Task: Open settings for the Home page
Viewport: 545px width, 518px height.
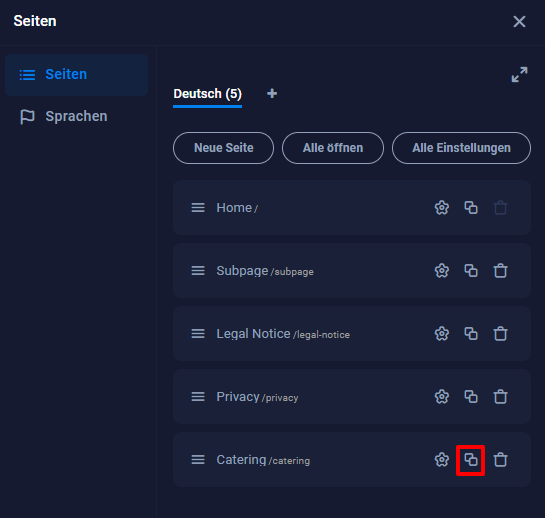Action: tap(442, 208)
